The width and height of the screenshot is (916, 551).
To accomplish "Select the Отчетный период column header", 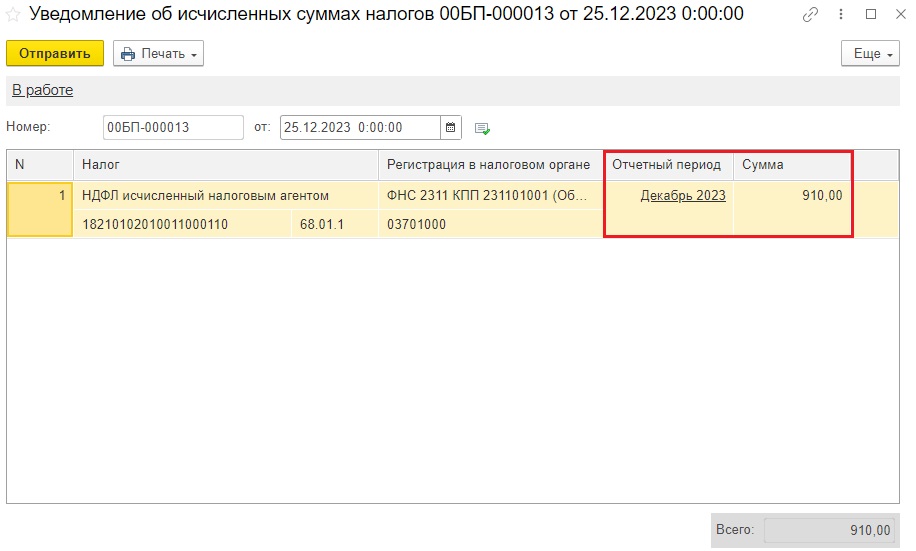I will pyautogui.click(x=669, y=165).
